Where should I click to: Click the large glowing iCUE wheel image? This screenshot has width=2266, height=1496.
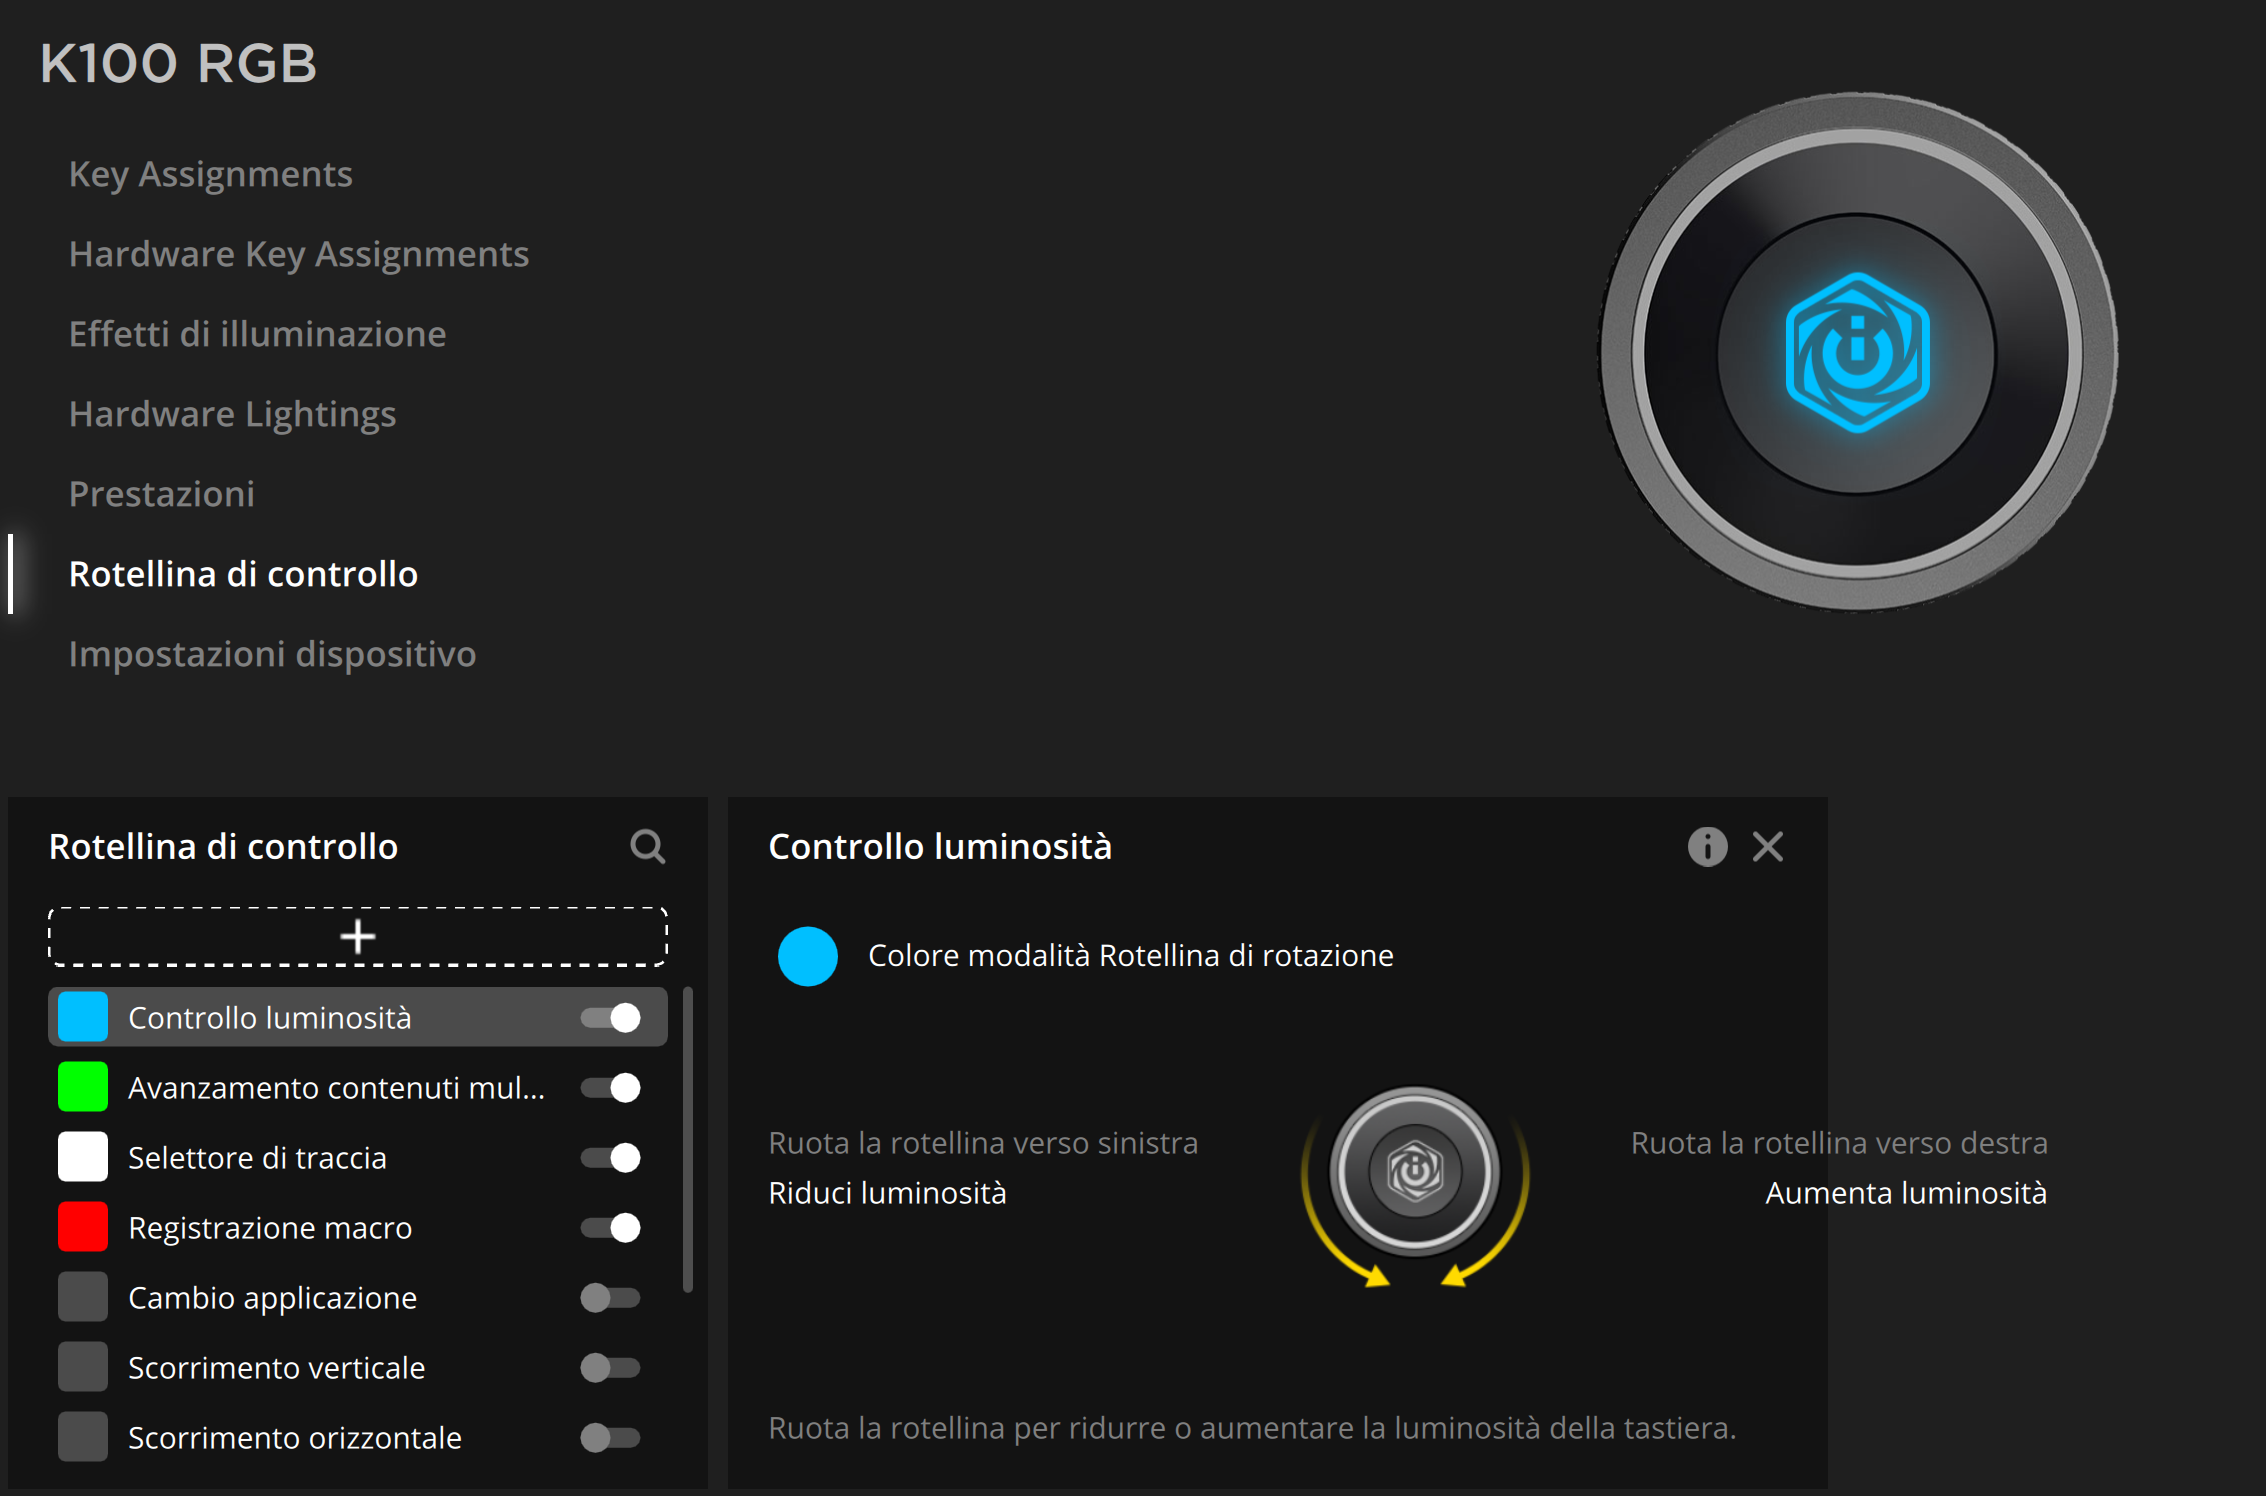(x=1857, y=353)
